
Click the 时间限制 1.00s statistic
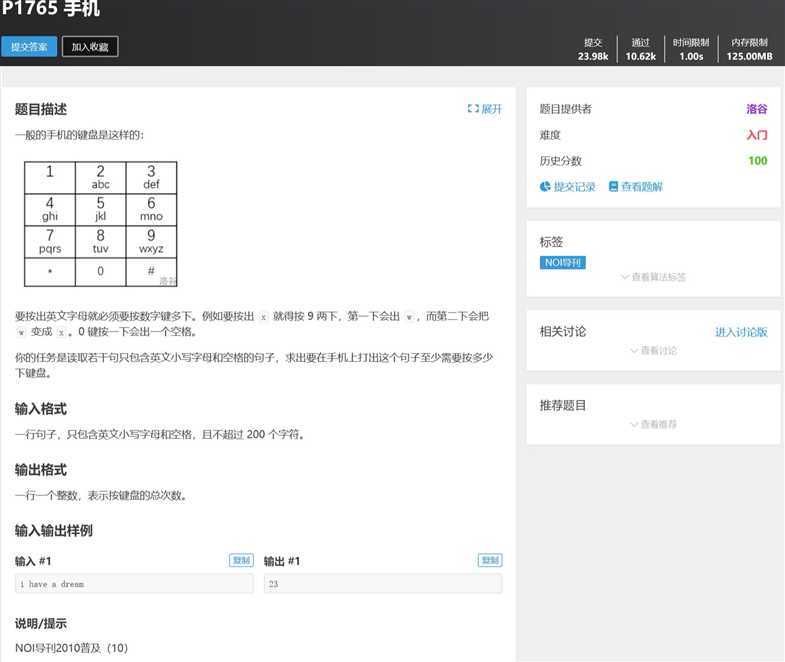click(x=691, y=50)
